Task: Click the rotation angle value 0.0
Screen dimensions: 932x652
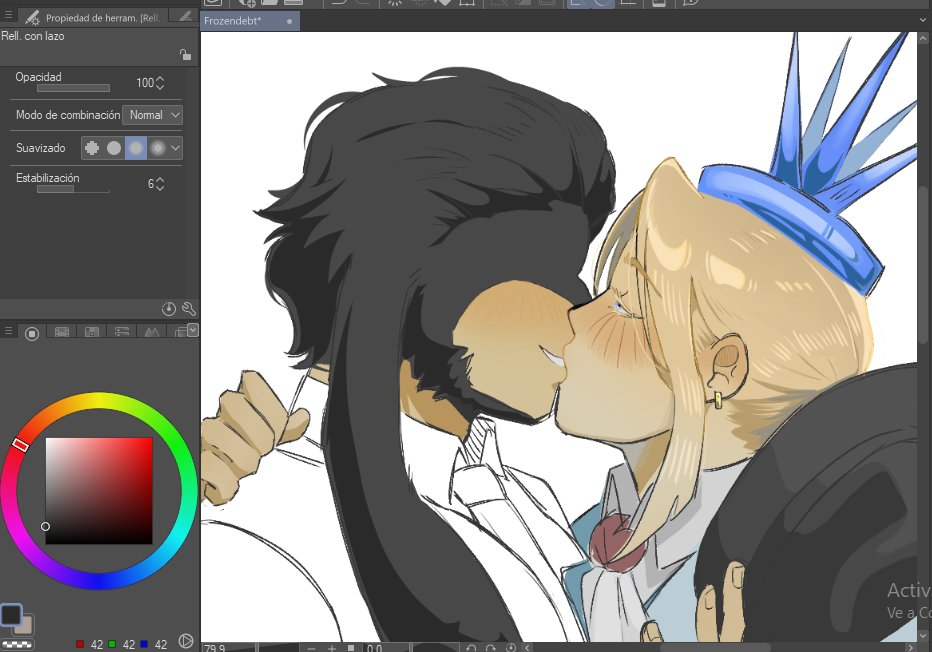Action: [374, 648]
